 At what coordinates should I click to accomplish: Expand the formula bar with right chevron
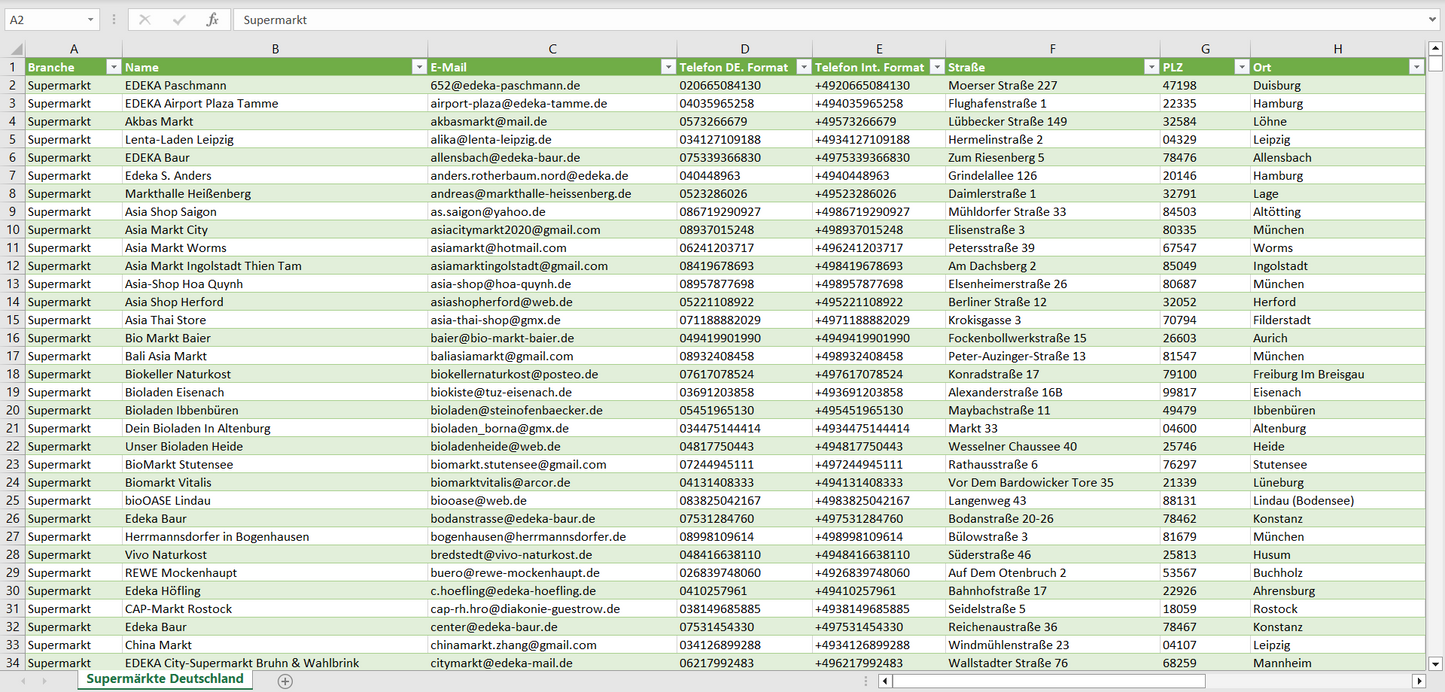(x=1434, y=20)
